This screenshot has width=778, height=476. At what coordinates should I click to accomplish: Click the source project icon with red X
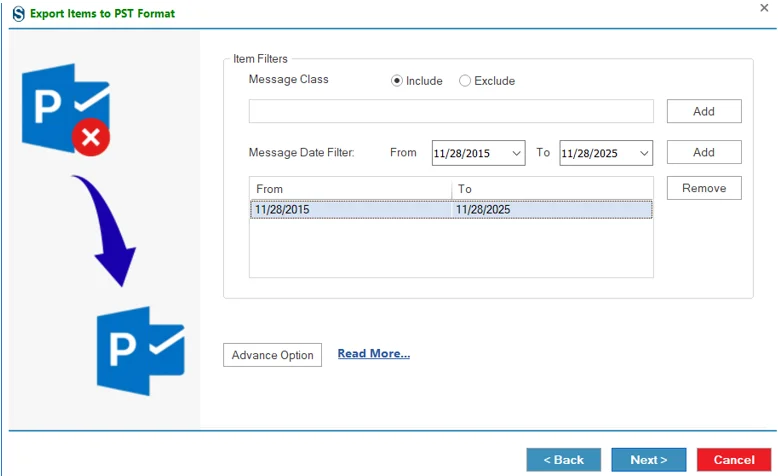[66, 110]
